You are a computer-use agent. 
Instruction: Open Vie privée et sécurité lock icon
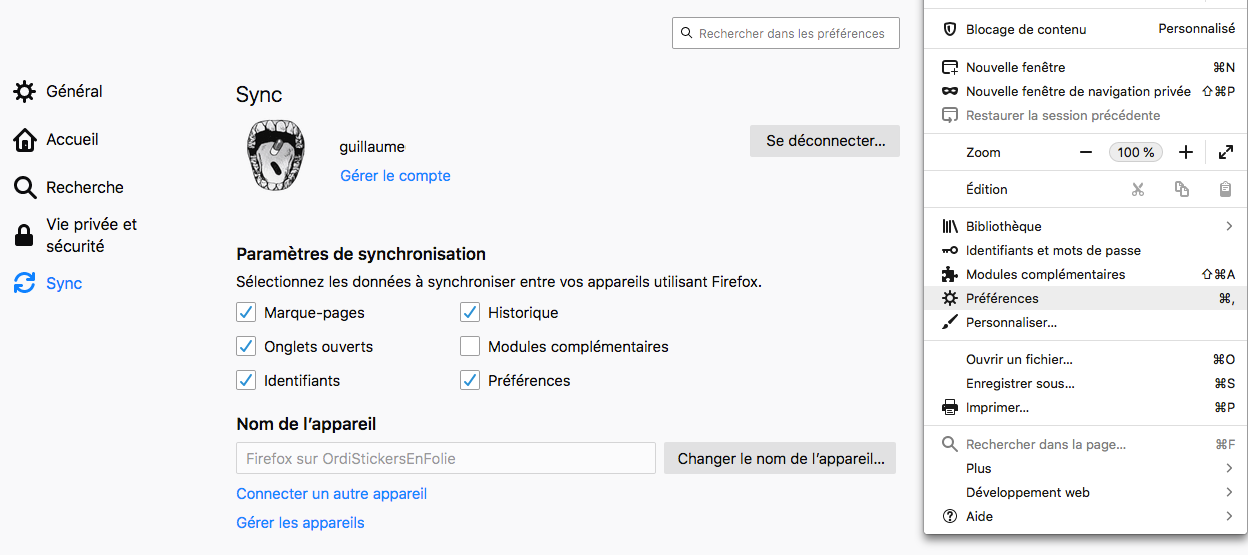tap(25, 236)
